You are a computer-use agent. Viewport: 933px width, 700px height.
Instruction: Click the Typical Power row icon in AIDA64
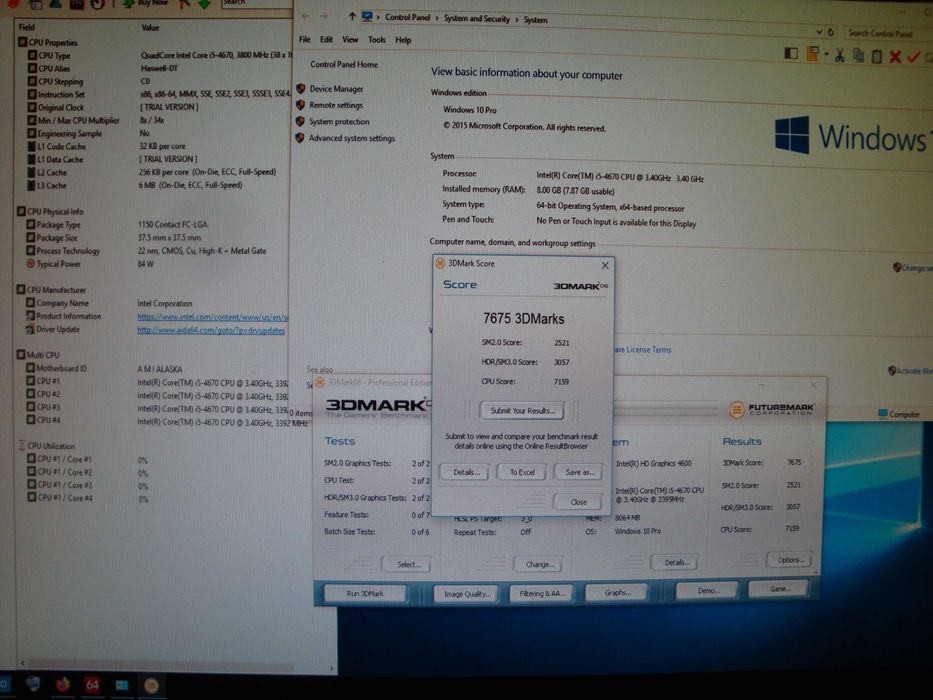[x=30, y=264]
